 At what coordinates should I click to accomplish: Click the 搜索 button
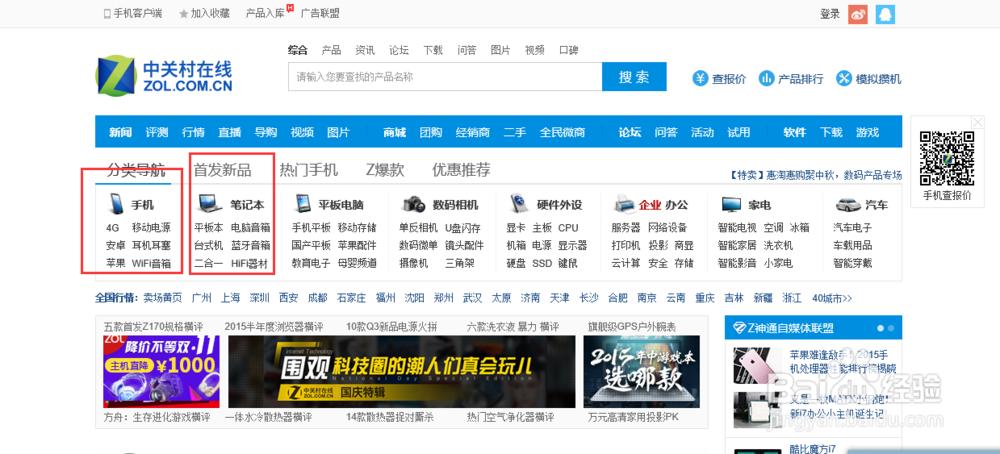pos(634,77)
